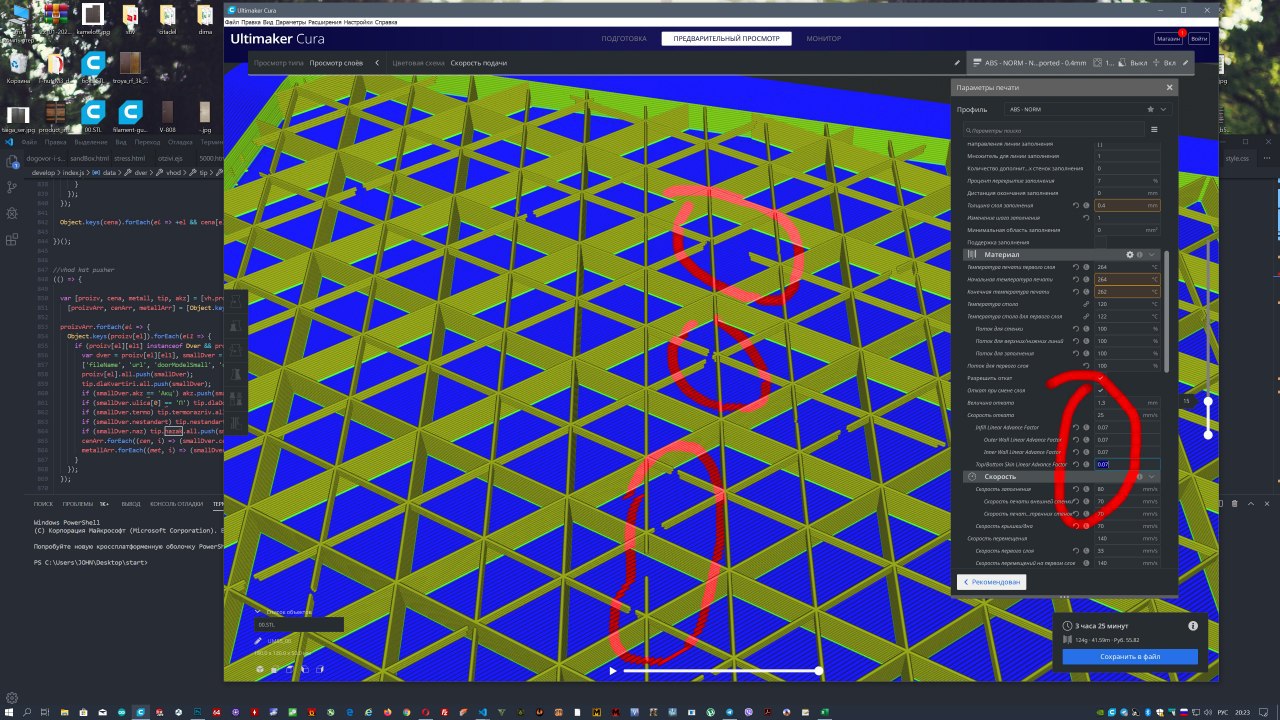The width and height of the screenshot is (1280, 720).
Task: Click Рекомендован button
Action: [991, 581]
